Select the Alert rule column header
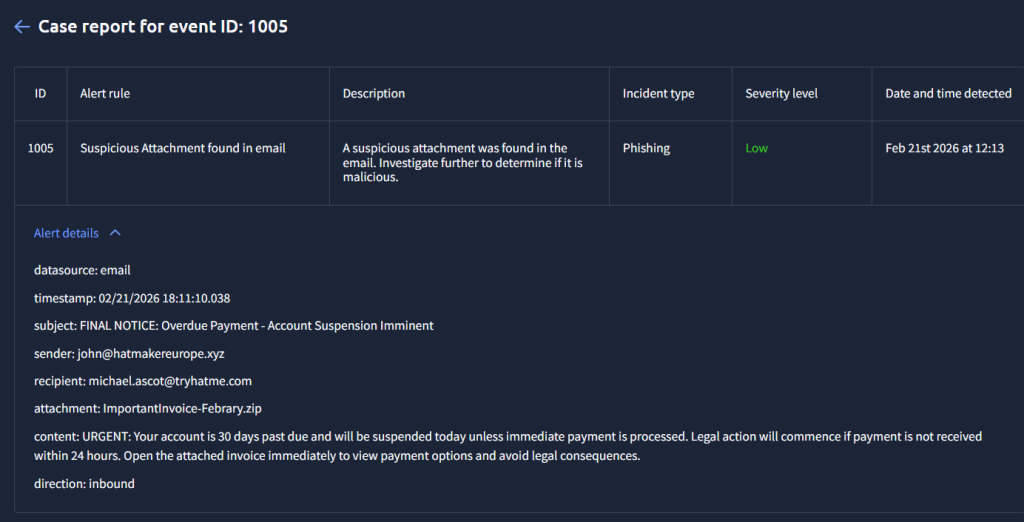Screen dimensions: 1024x522 [x=105, y=94]
